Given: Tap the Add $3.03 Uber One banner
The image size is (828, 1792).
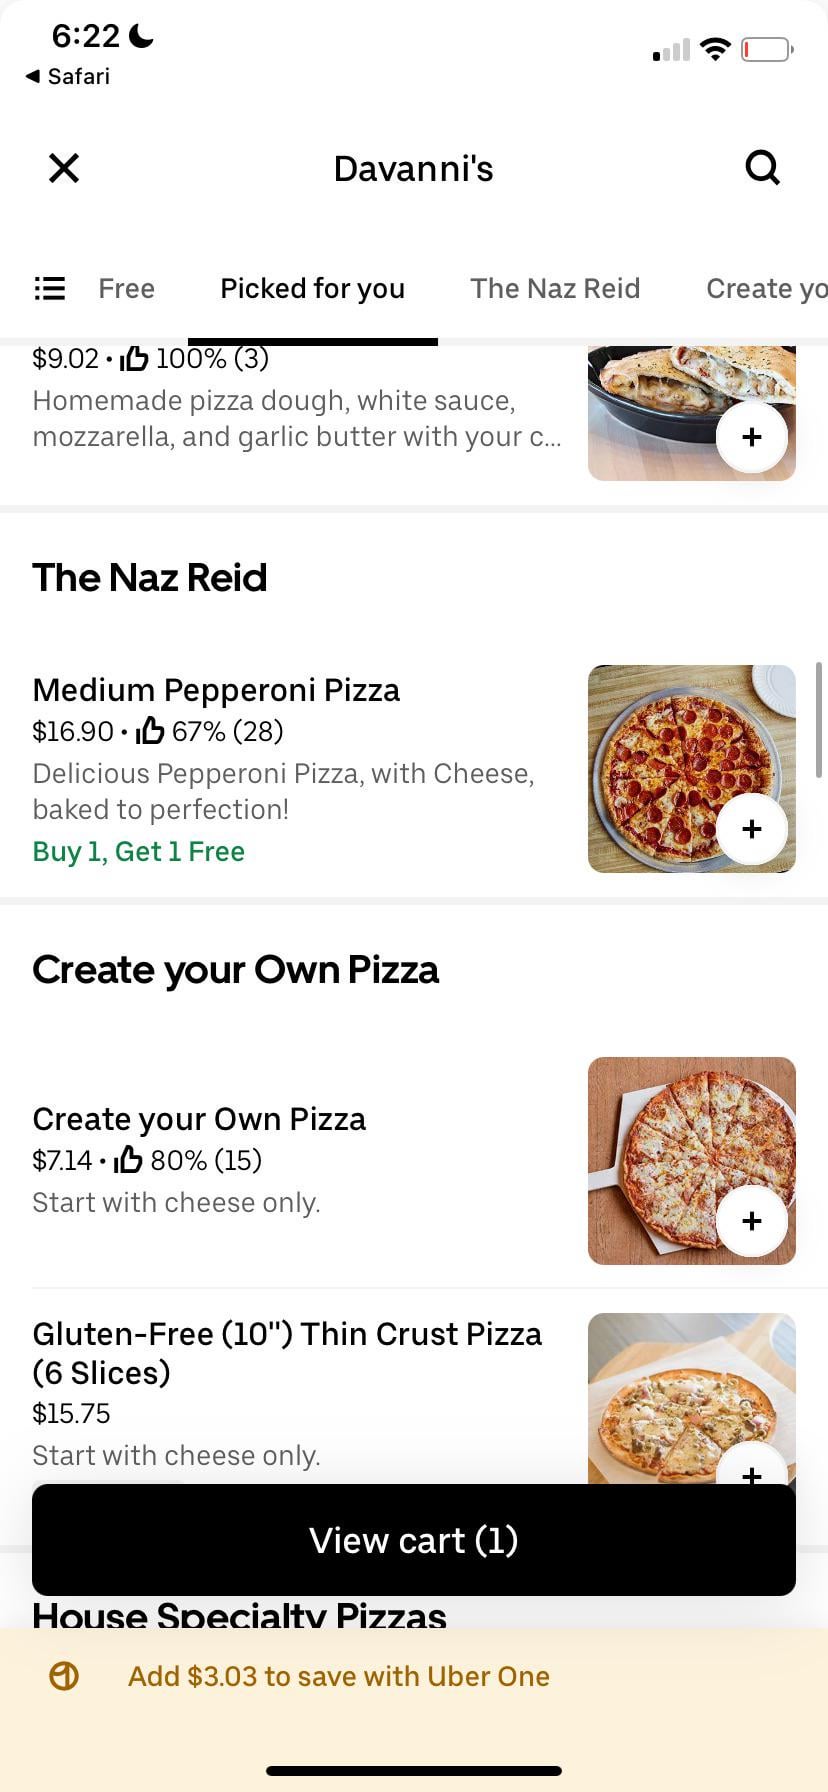Looking at the screenshot, I should coord(339,1676).
